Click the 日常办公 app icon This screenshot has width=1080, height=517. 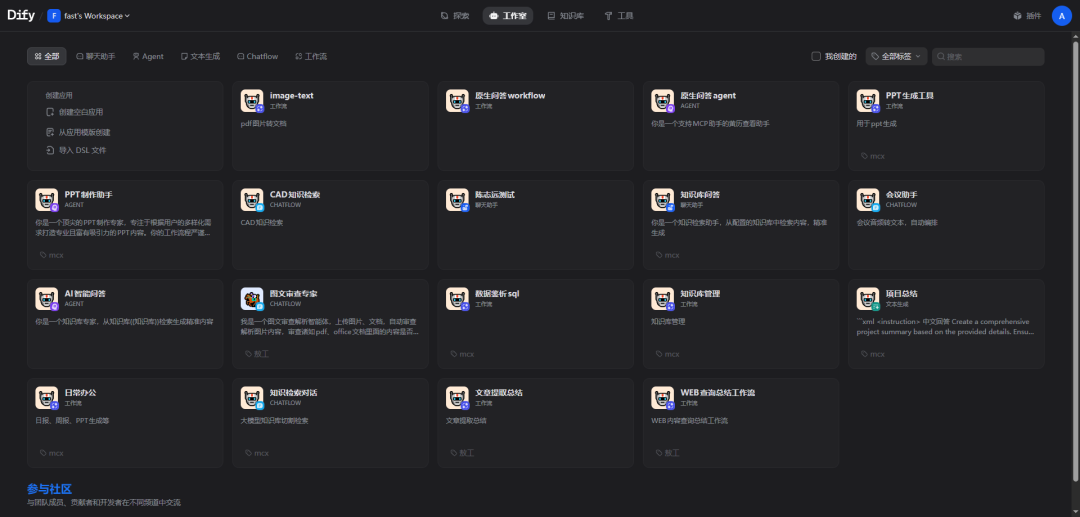point(46,397)
